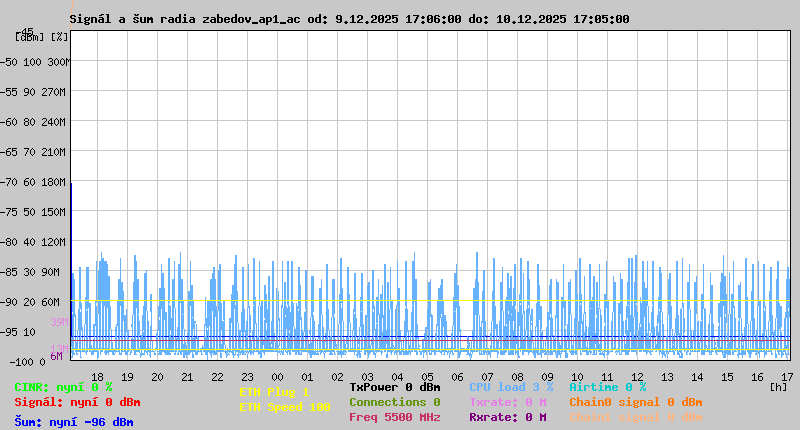This screenshot has width=800, height=430.
Task: Click the '12' hour marker on time axis
Action: [637, 377]
